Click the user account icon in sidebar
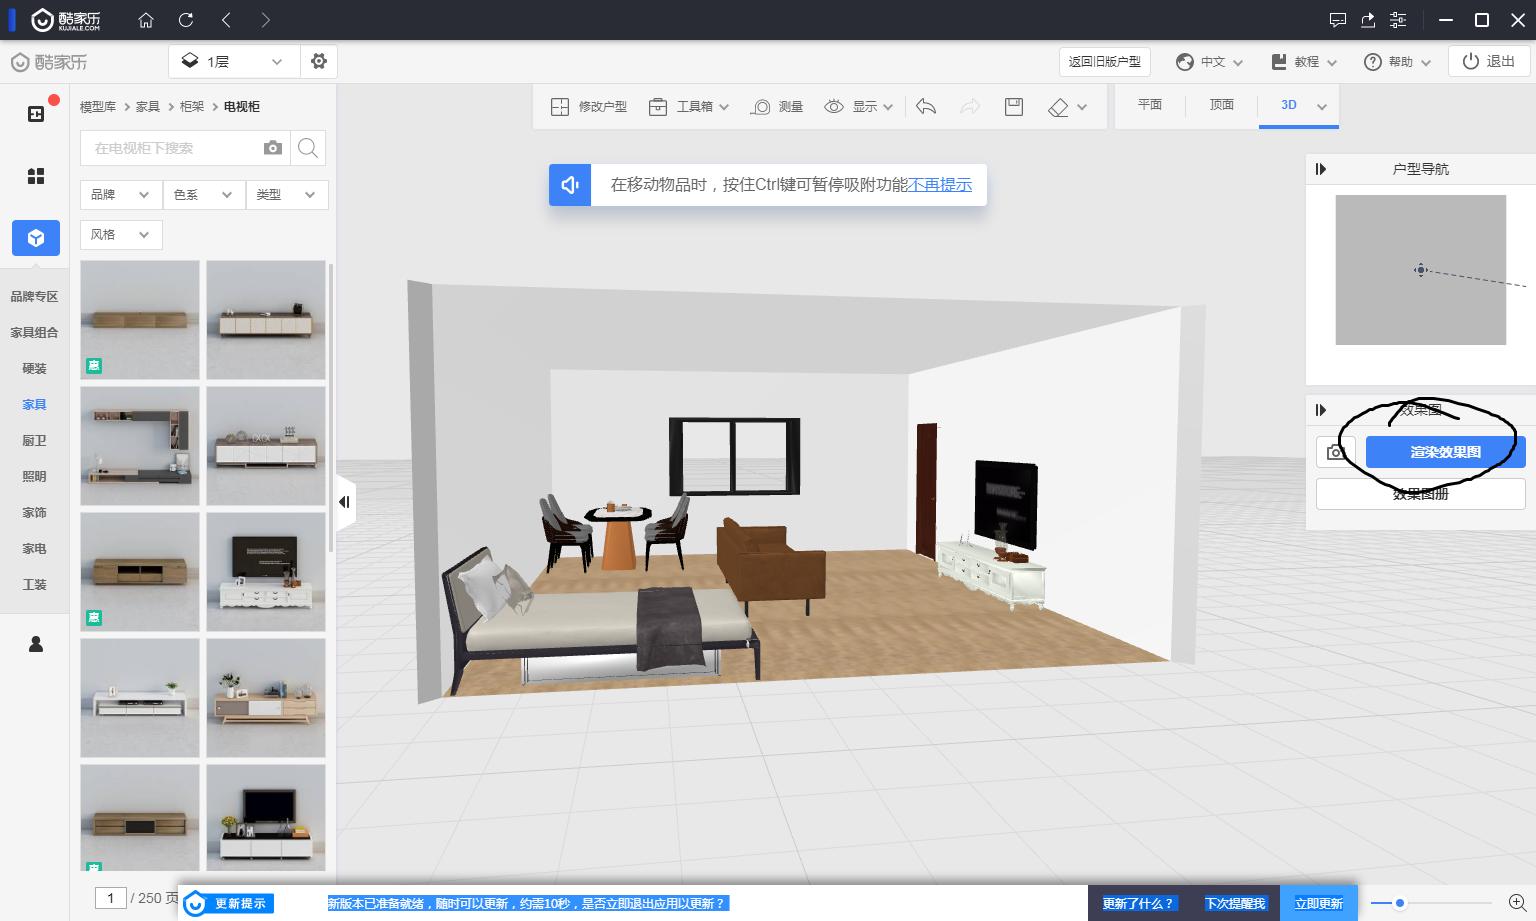The image size is (1536, 921). [36, 644]
